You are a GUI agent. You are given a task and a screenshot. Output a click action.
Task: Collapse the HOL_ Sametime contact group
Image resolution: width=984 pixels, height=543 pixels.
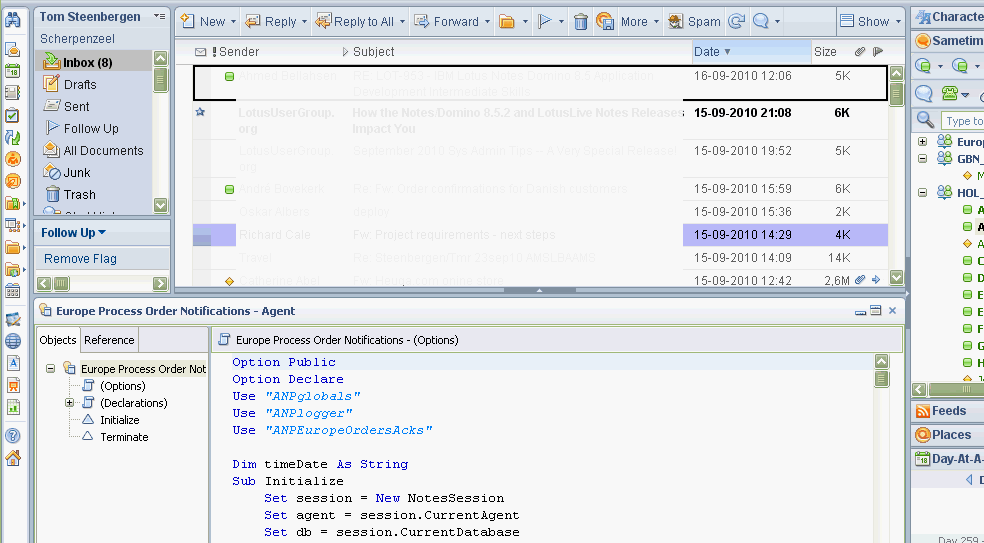click(x=922, y=193)
